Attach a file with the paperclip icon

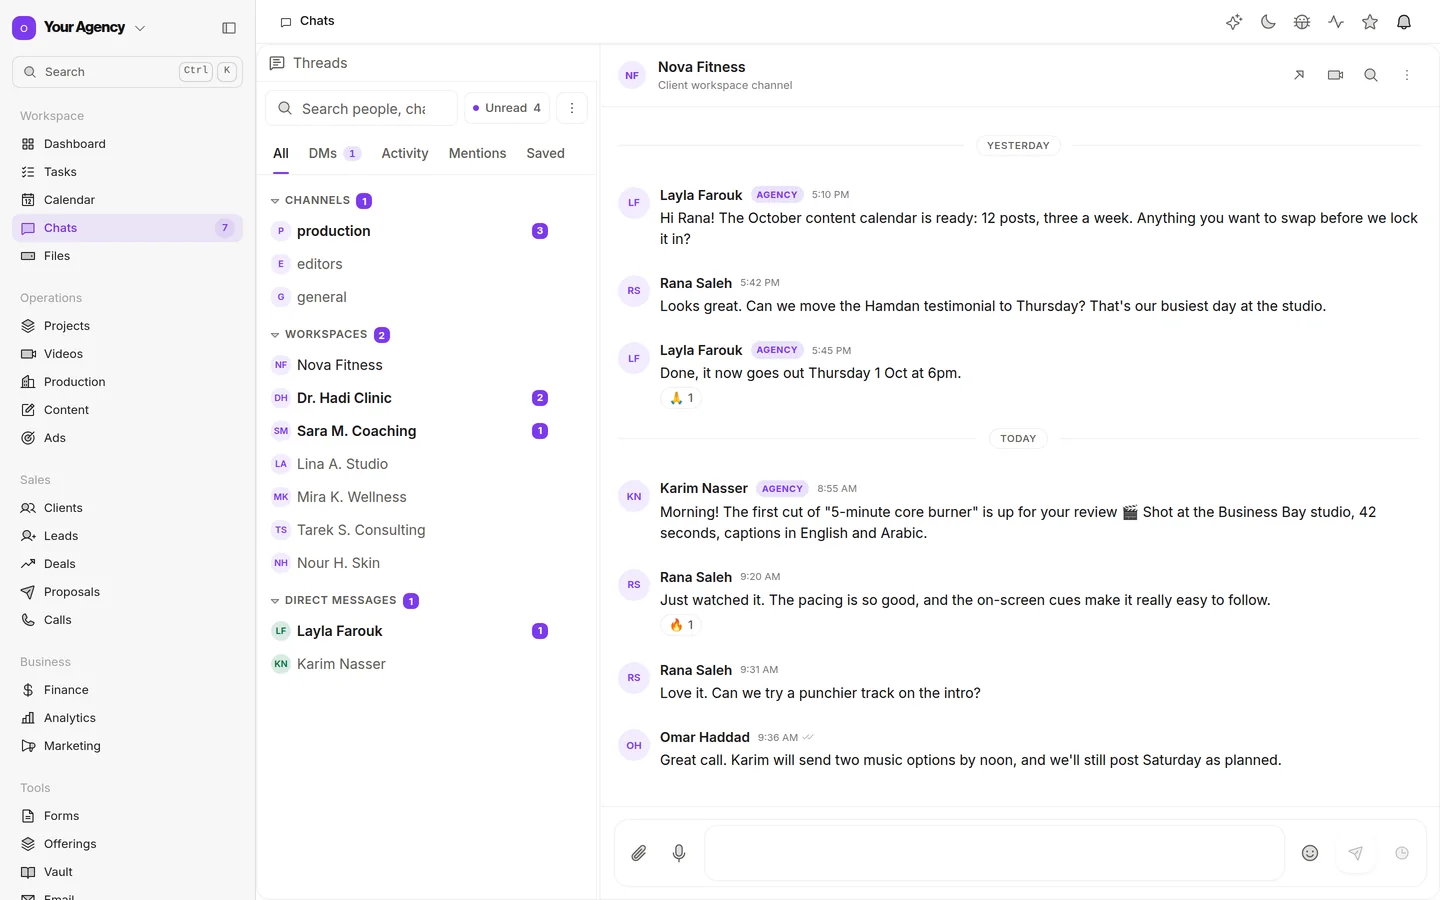tap(639, 853)
